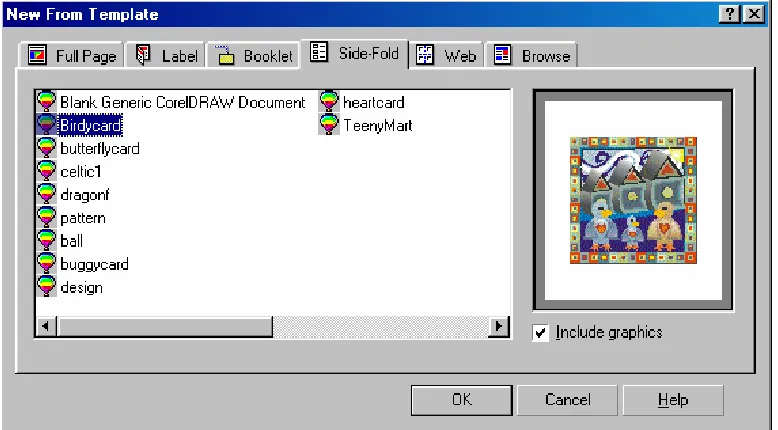Click the balloon icon beside Birdycard
The image size is (778, 430).
[47, 124]
